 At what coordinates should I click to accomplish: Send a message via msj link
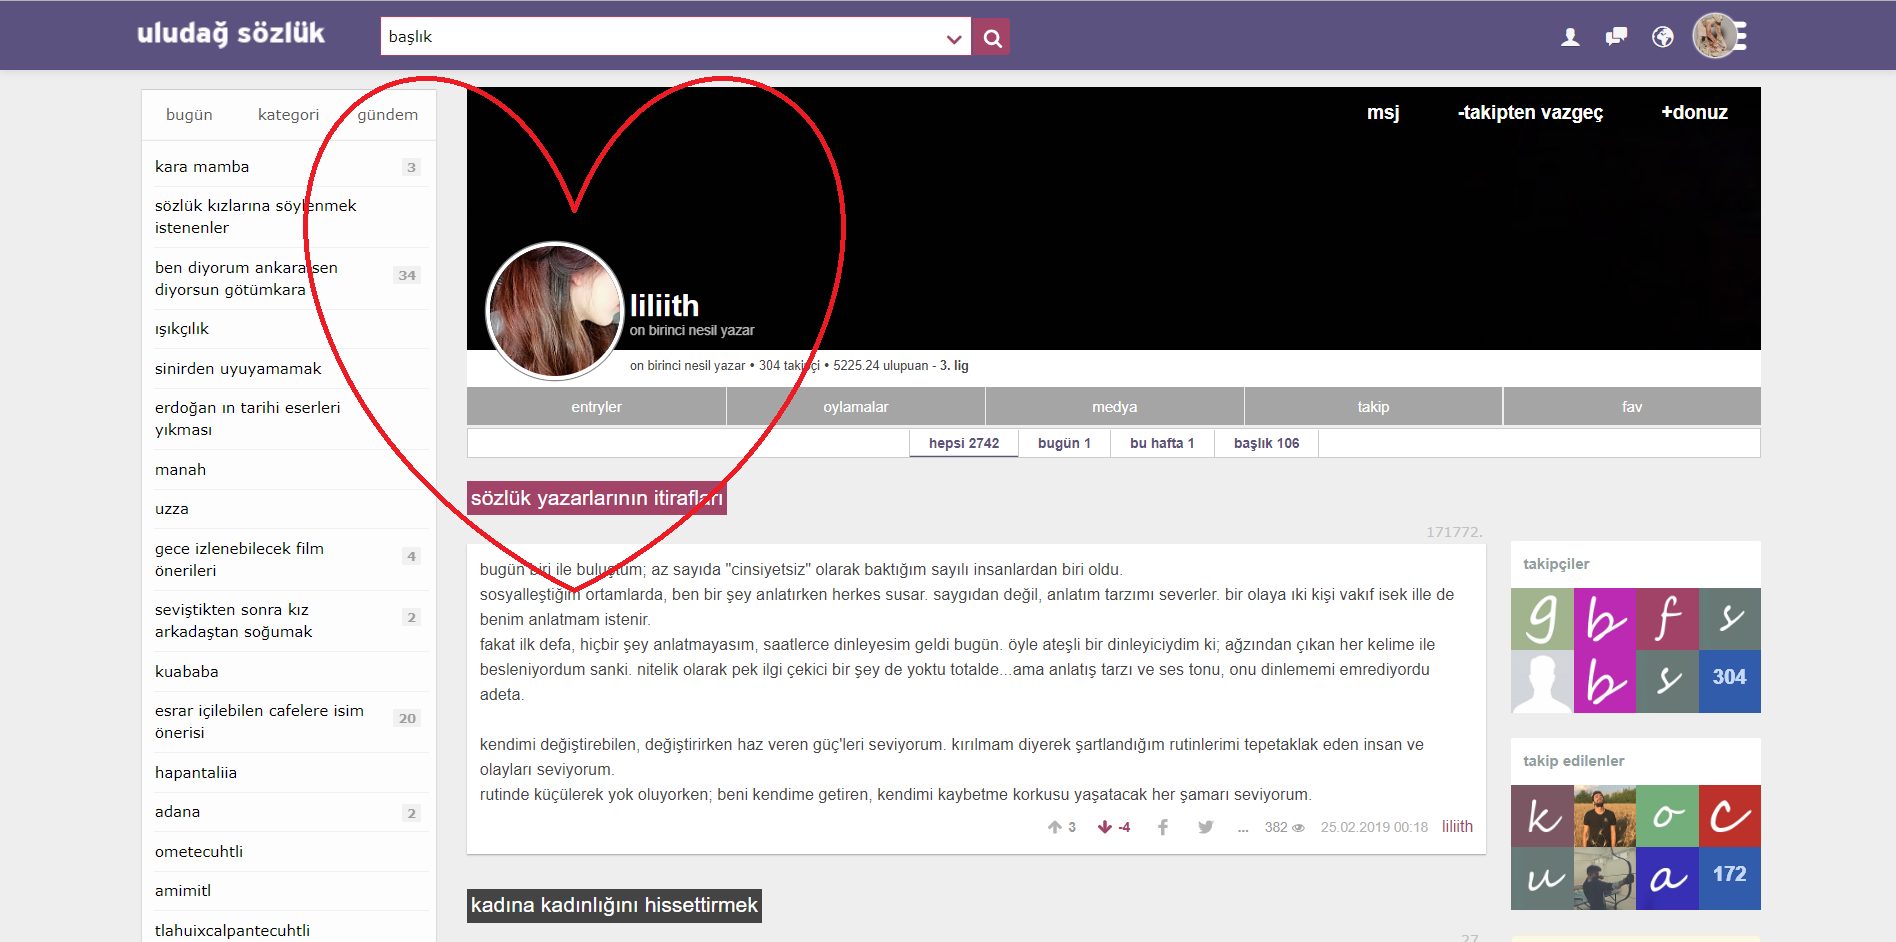(x=1383, y=113)
